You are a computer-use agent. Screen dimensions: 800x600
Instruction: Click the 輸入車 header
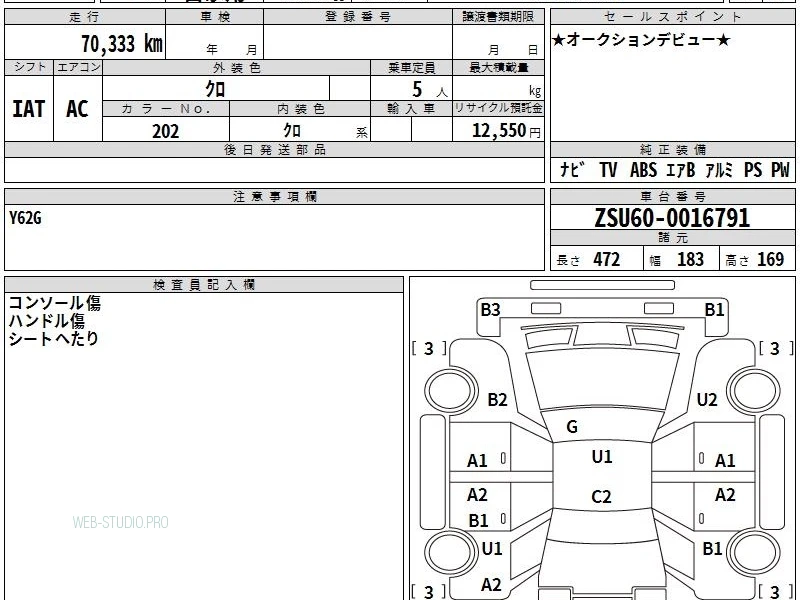click(411, 109)
